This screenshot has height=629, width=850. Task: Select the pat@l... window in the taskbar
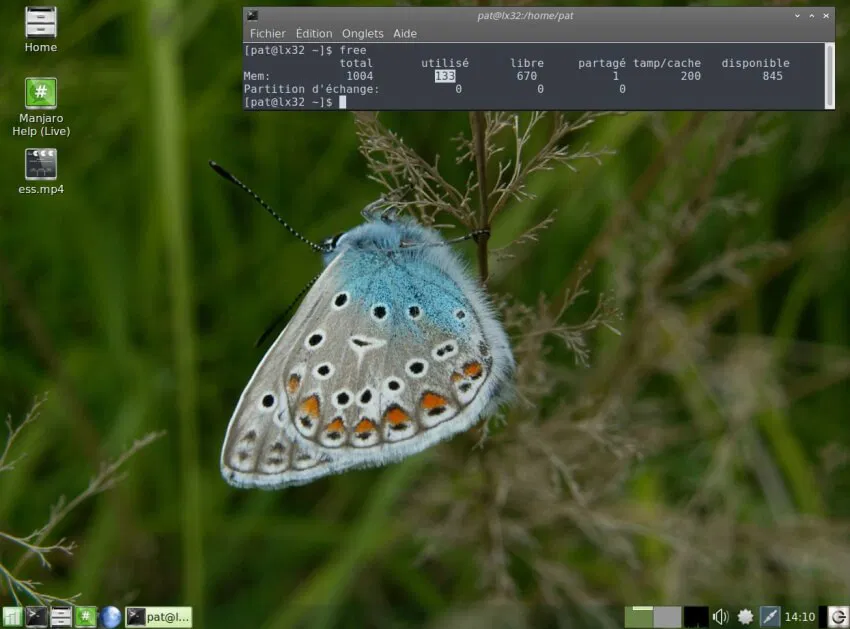click(160, 617)
